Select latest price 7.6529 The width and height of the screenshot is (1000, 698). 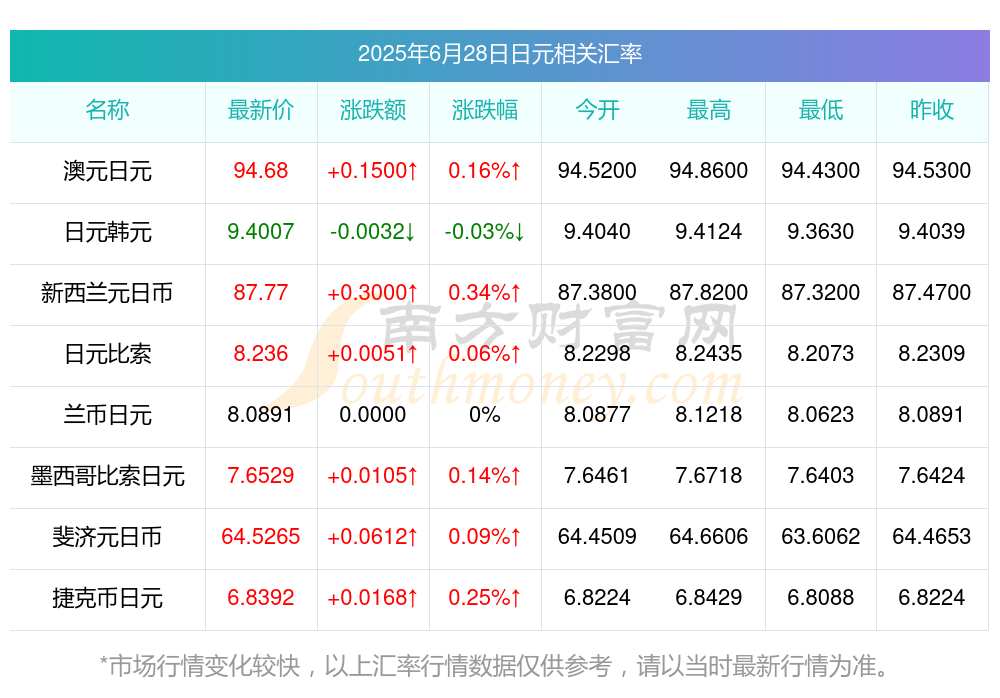pyautogui.click(x=261, y=476)
